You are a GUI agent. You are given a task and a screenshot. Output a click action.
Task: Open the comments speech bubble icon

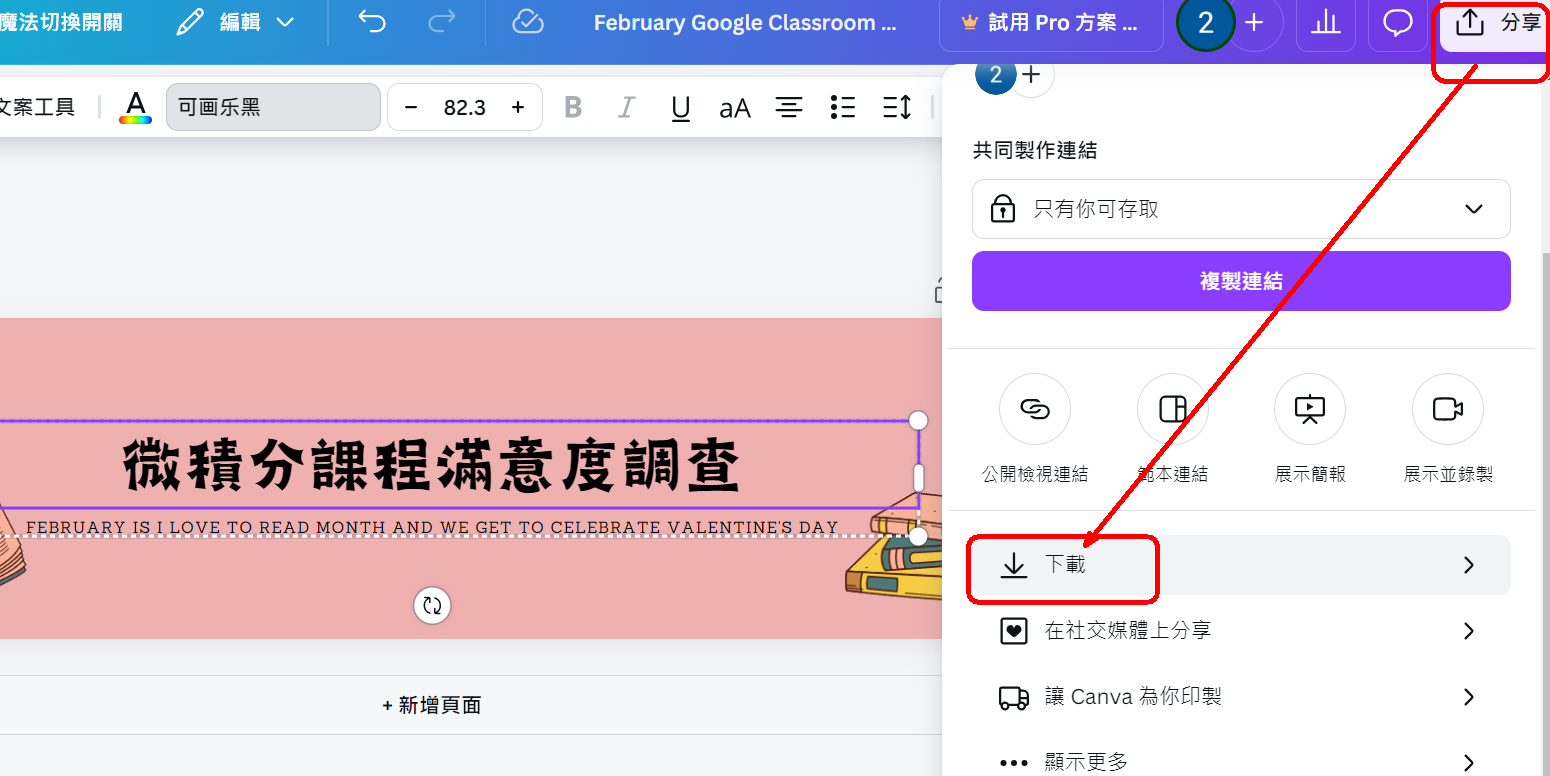click(1397, 23)
